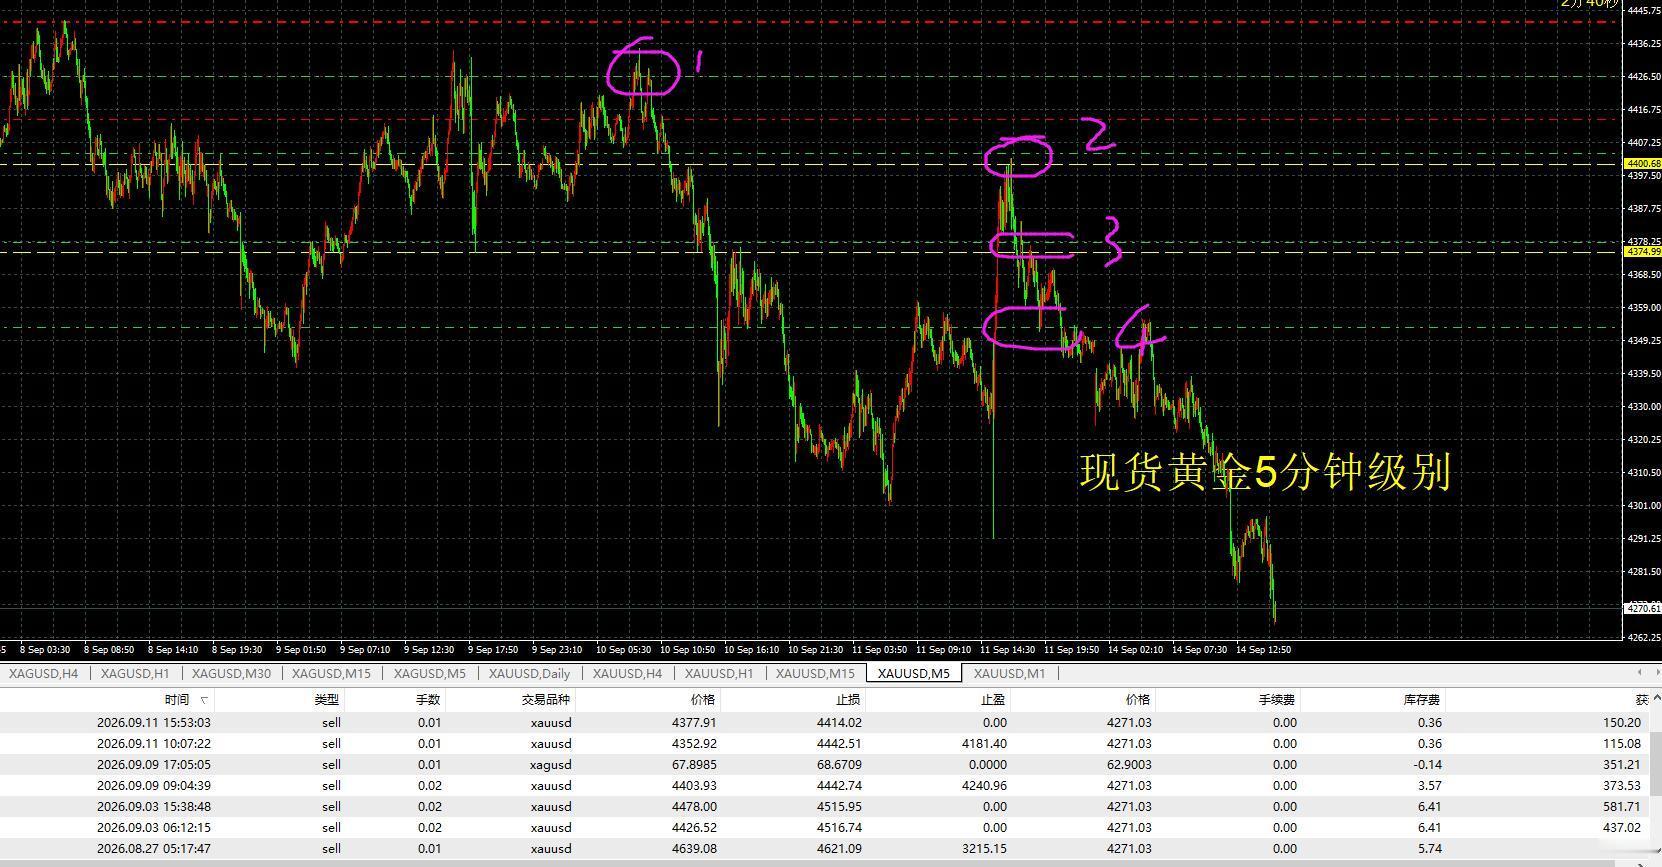Click the profit value 150.20
This screenshot has height=867, width=1662.
click(x=1621, y=722)
